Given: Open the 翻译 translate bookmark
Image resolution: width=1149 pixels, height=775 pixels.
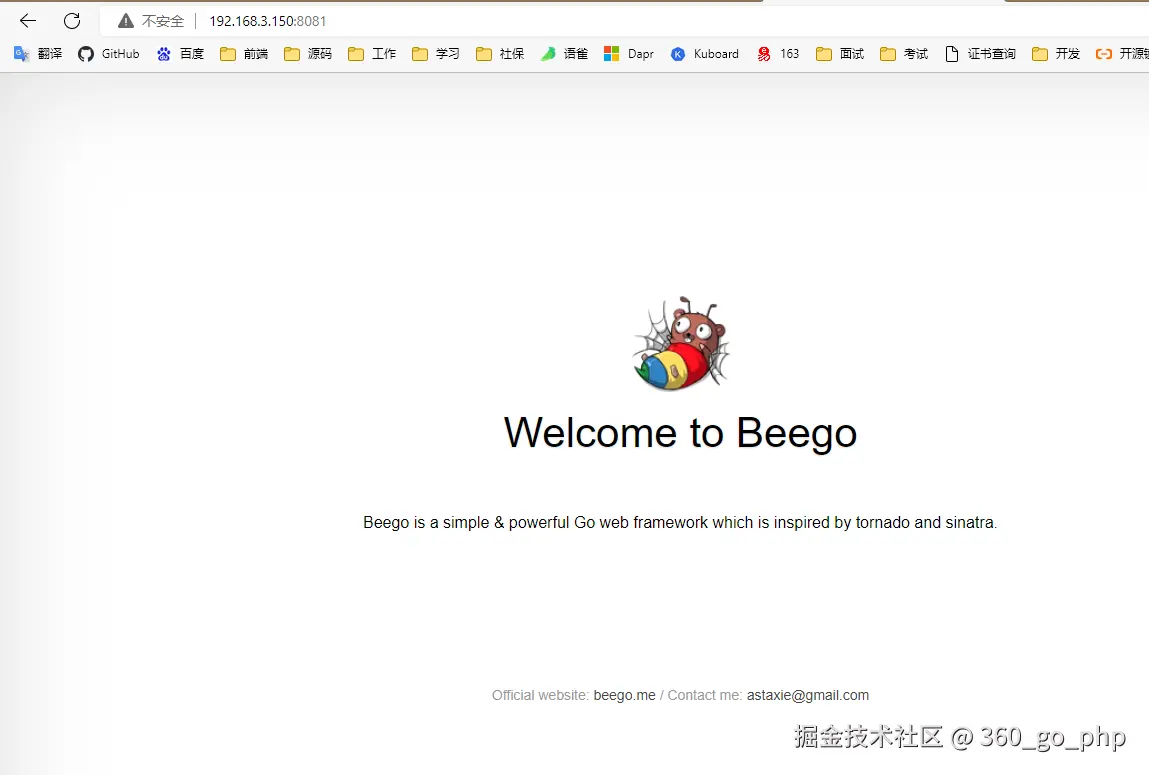Looking at the screenshot, I should click(x=38, y=53).
